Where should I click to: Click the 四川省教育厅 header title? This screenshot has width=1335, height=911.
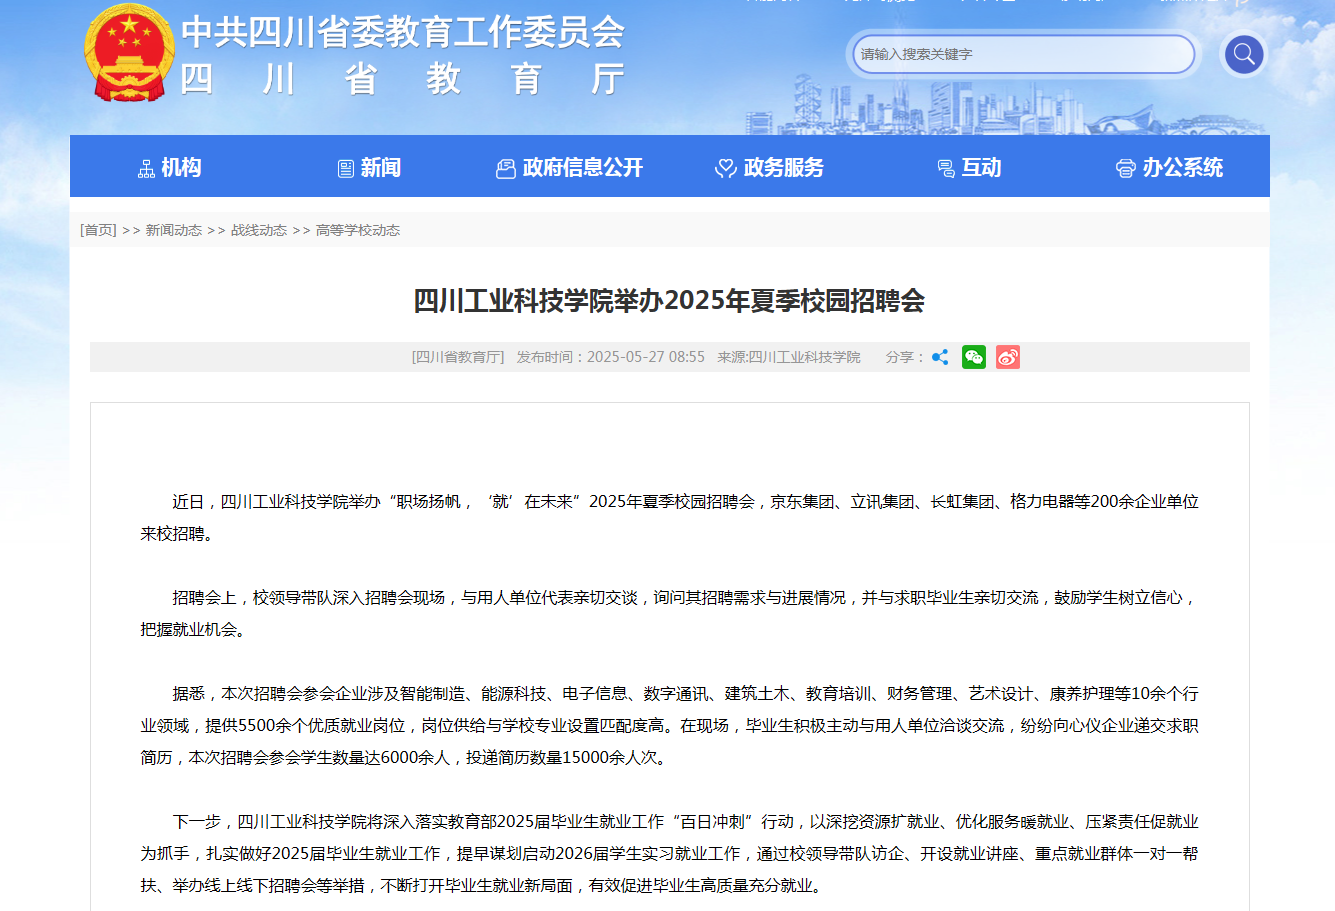402,79
